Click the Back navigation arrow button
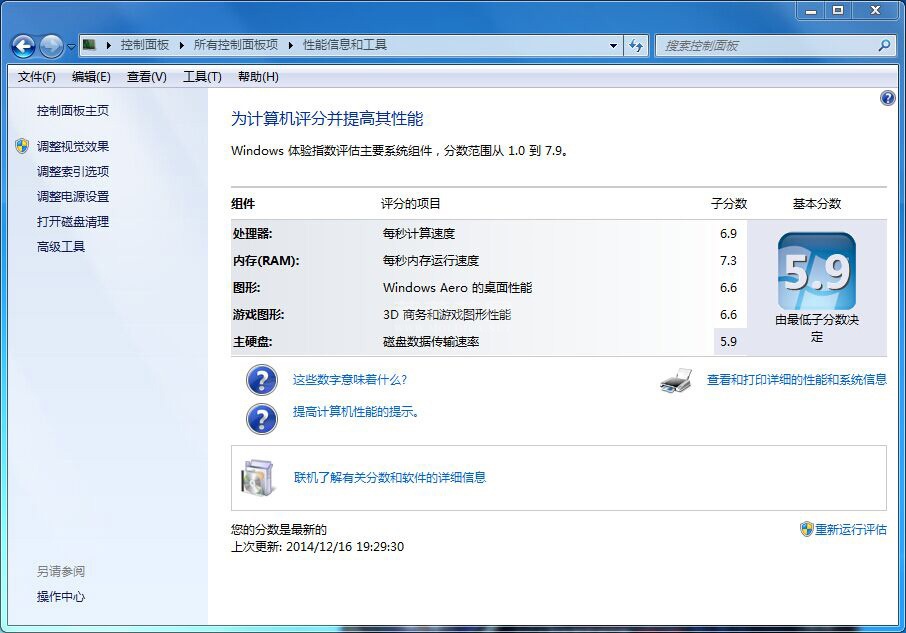 [24, 46]
